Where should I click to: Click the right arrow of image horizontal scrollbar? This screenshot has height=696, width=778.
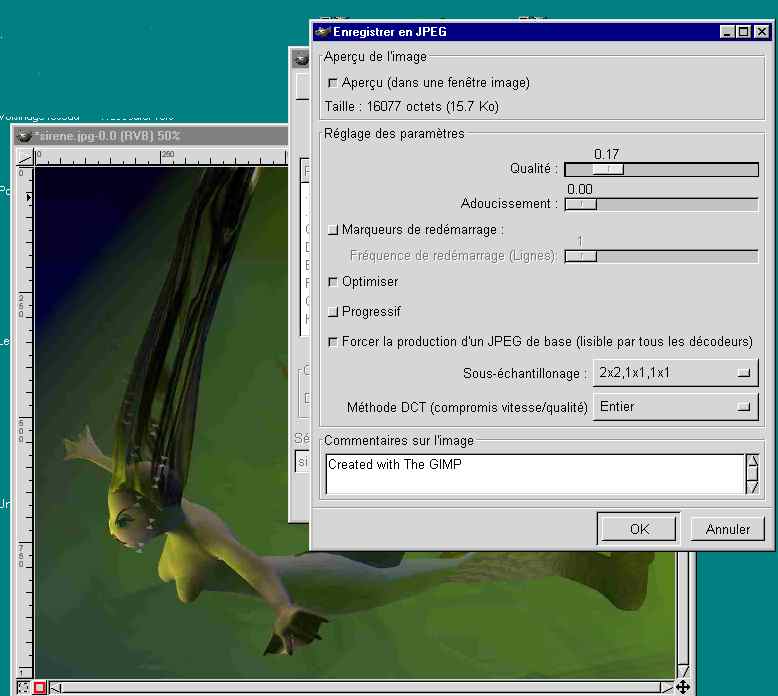pos(667,688)
